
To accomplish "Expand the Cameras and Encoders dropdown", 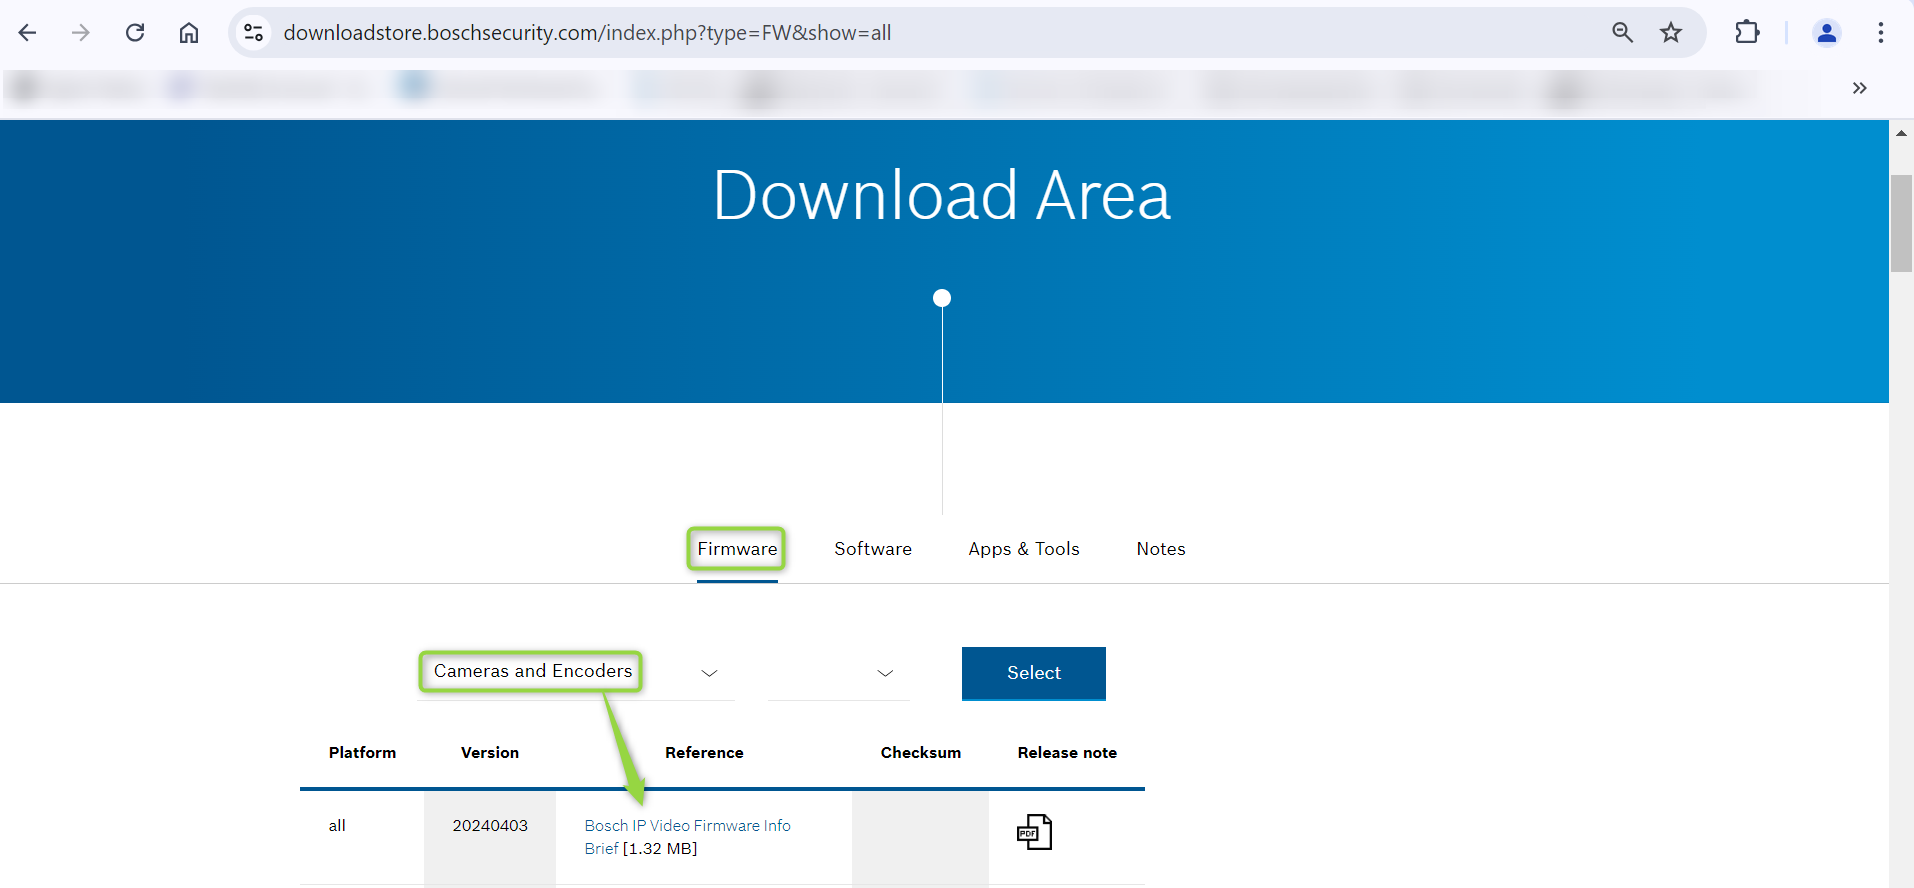I will [x=709, y=673].
